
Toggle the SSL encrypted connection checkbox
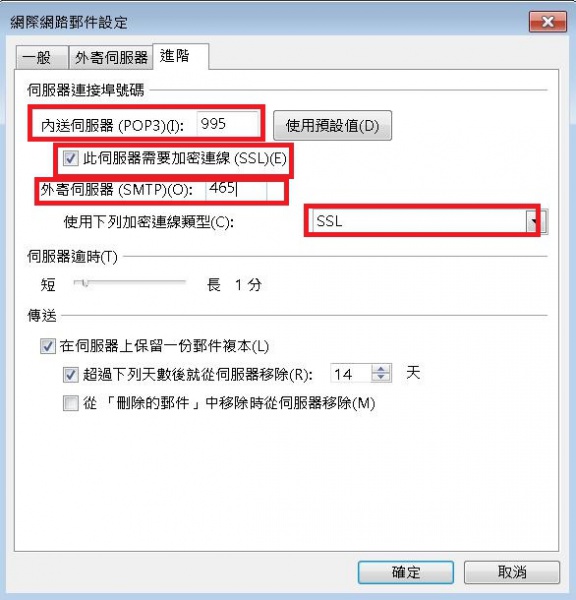pyautogui.click(x=71, y=158)
